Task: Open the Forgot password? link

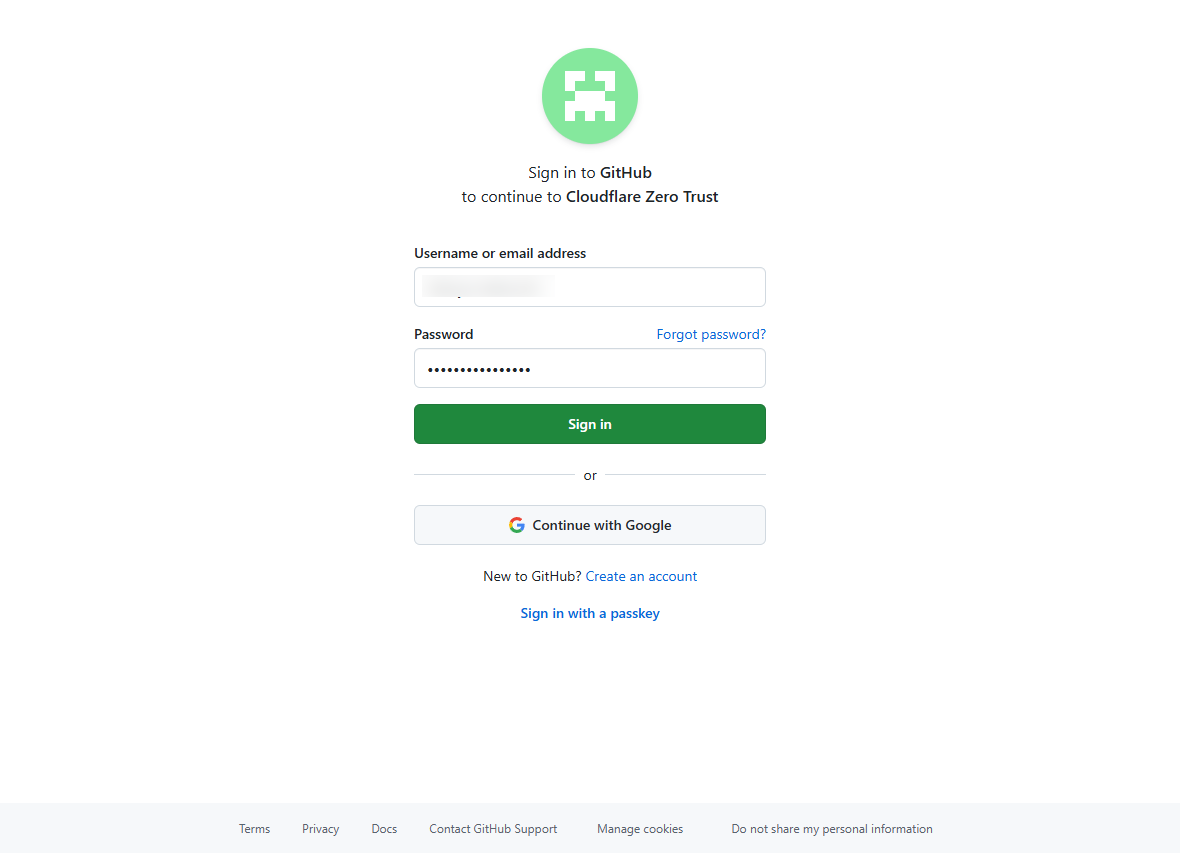Action: pos(710,334)
